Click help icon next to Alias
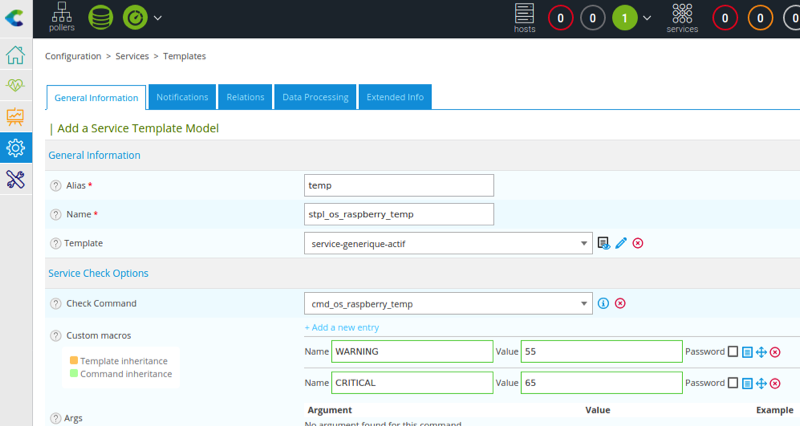800x426 pixels. (55, 186)
